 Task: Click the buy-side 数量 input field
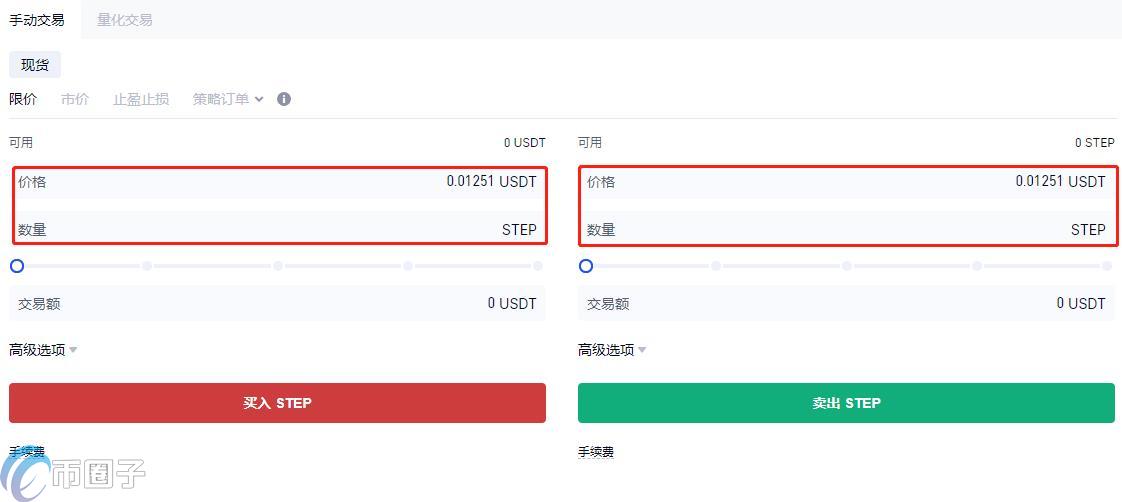pos(278,230)
